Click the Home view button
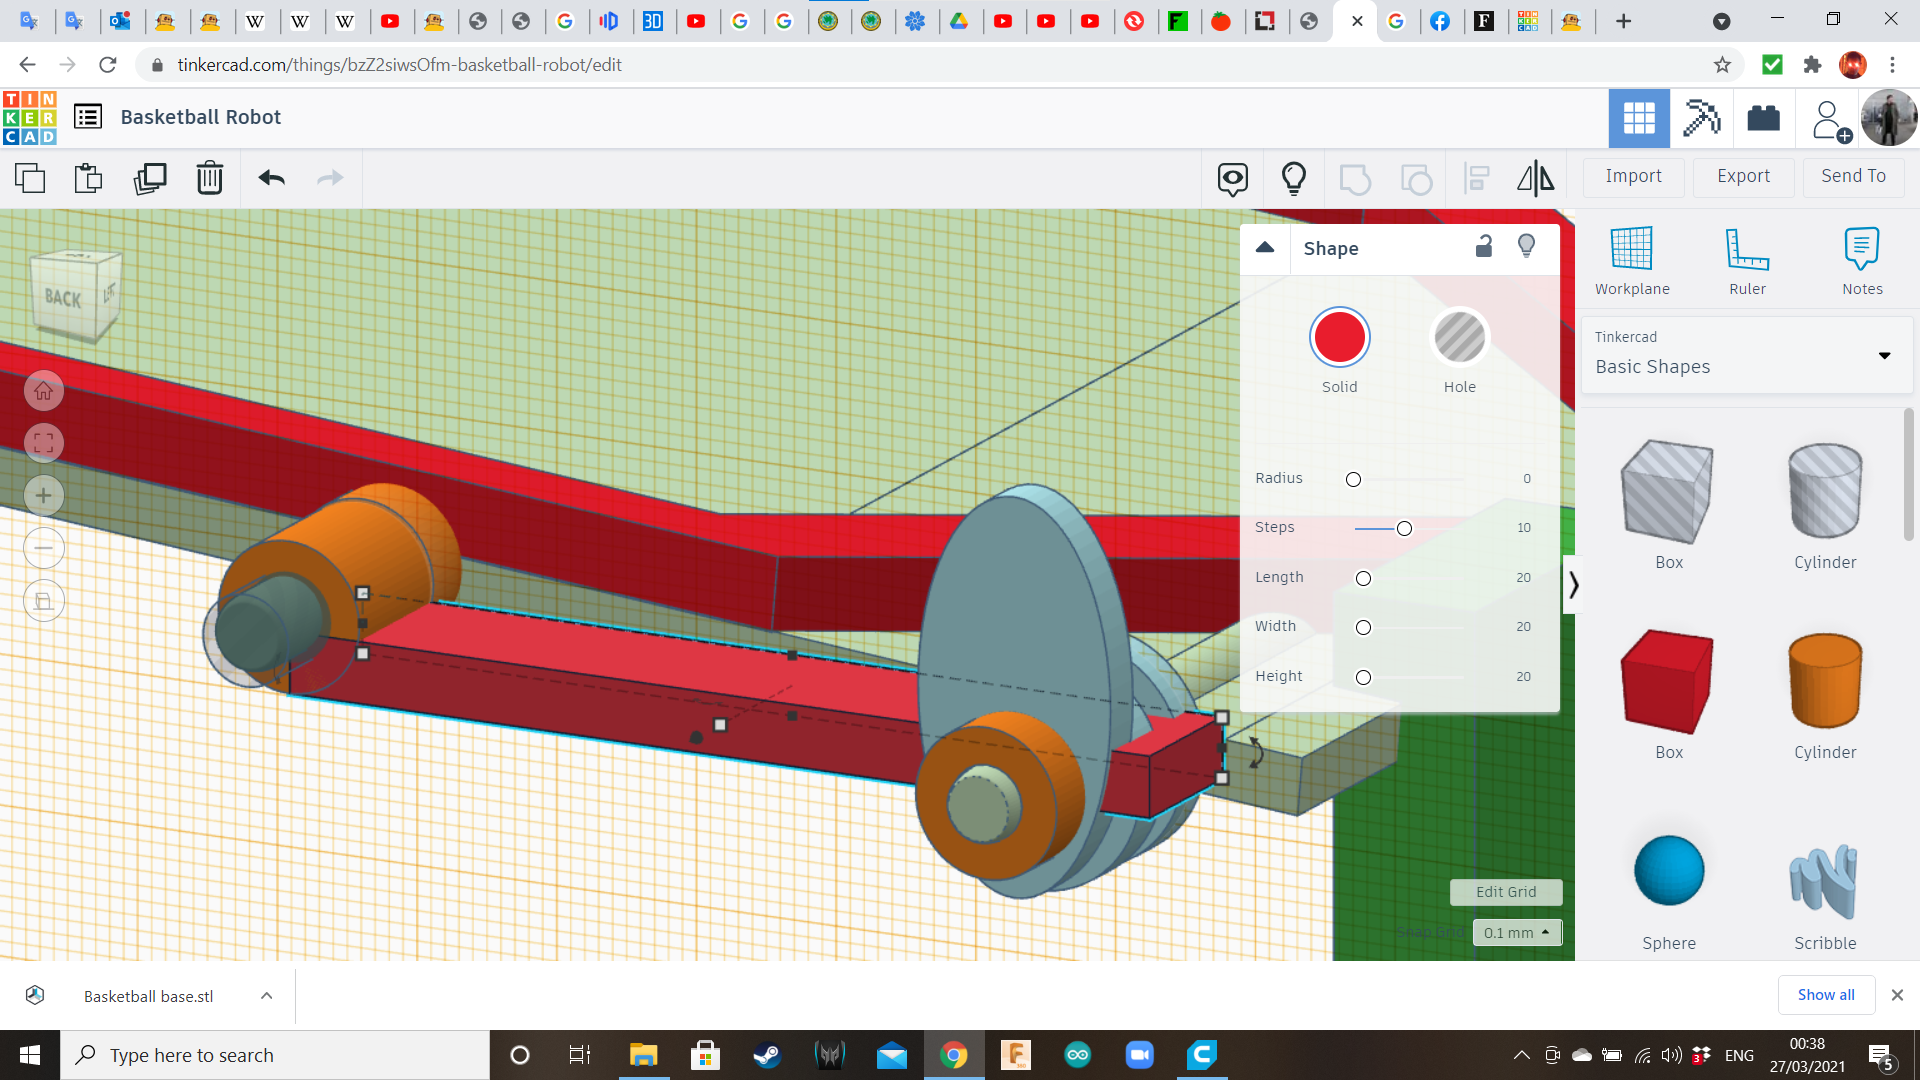 (44, 391)
